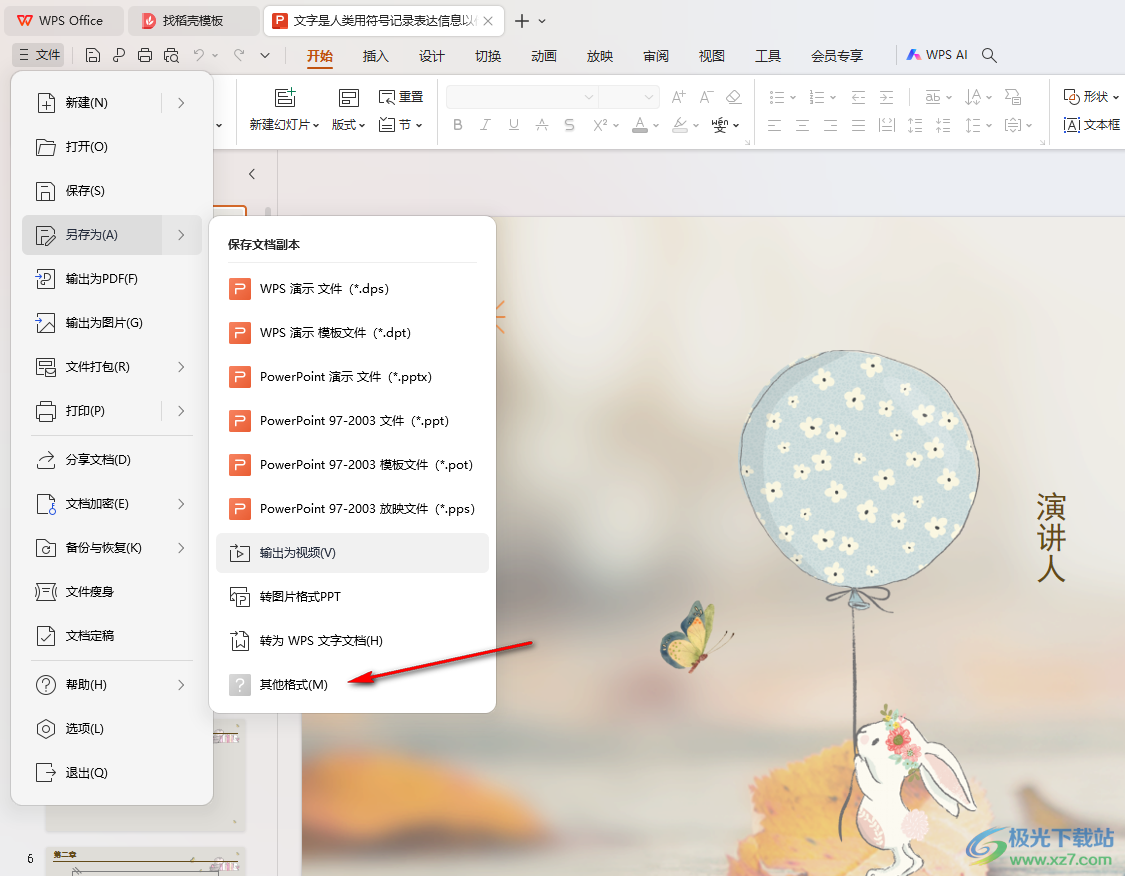Select 输出为视频(V) export to video
The image size is (1125, 876).
[x=352, y=553]
